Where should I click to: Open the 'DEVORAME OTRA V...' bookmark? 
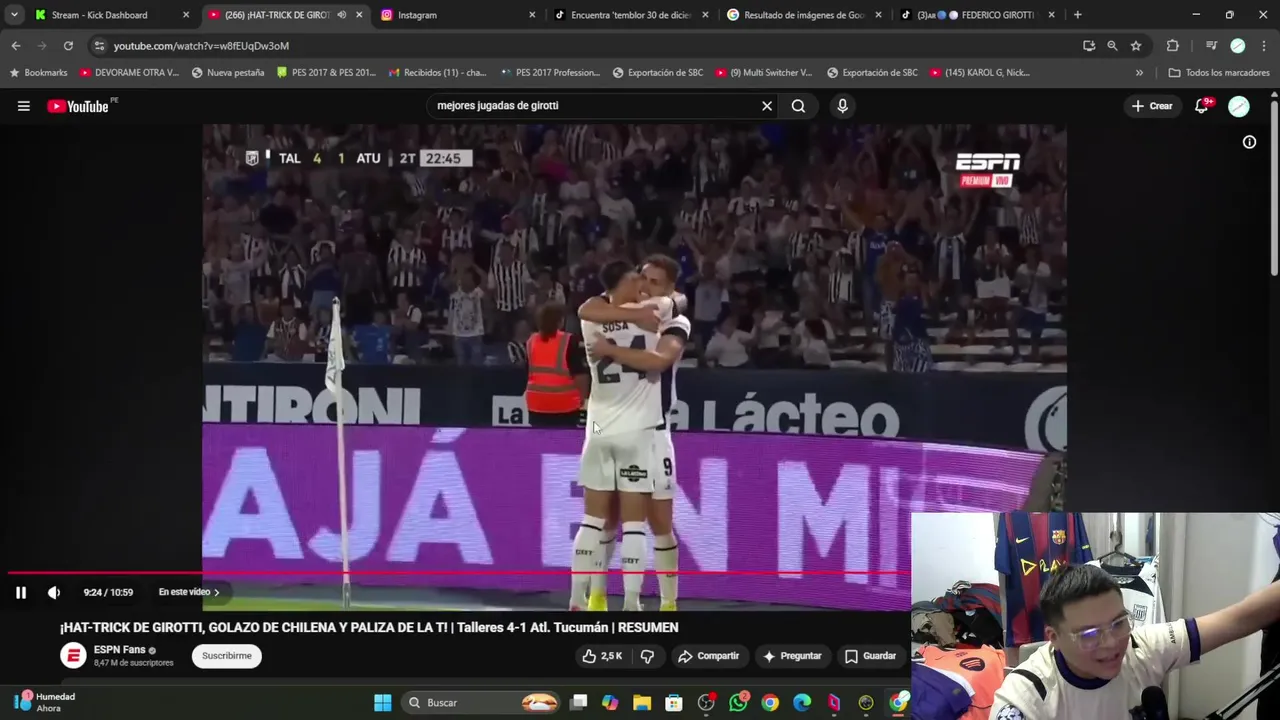[x=129, y=73]
